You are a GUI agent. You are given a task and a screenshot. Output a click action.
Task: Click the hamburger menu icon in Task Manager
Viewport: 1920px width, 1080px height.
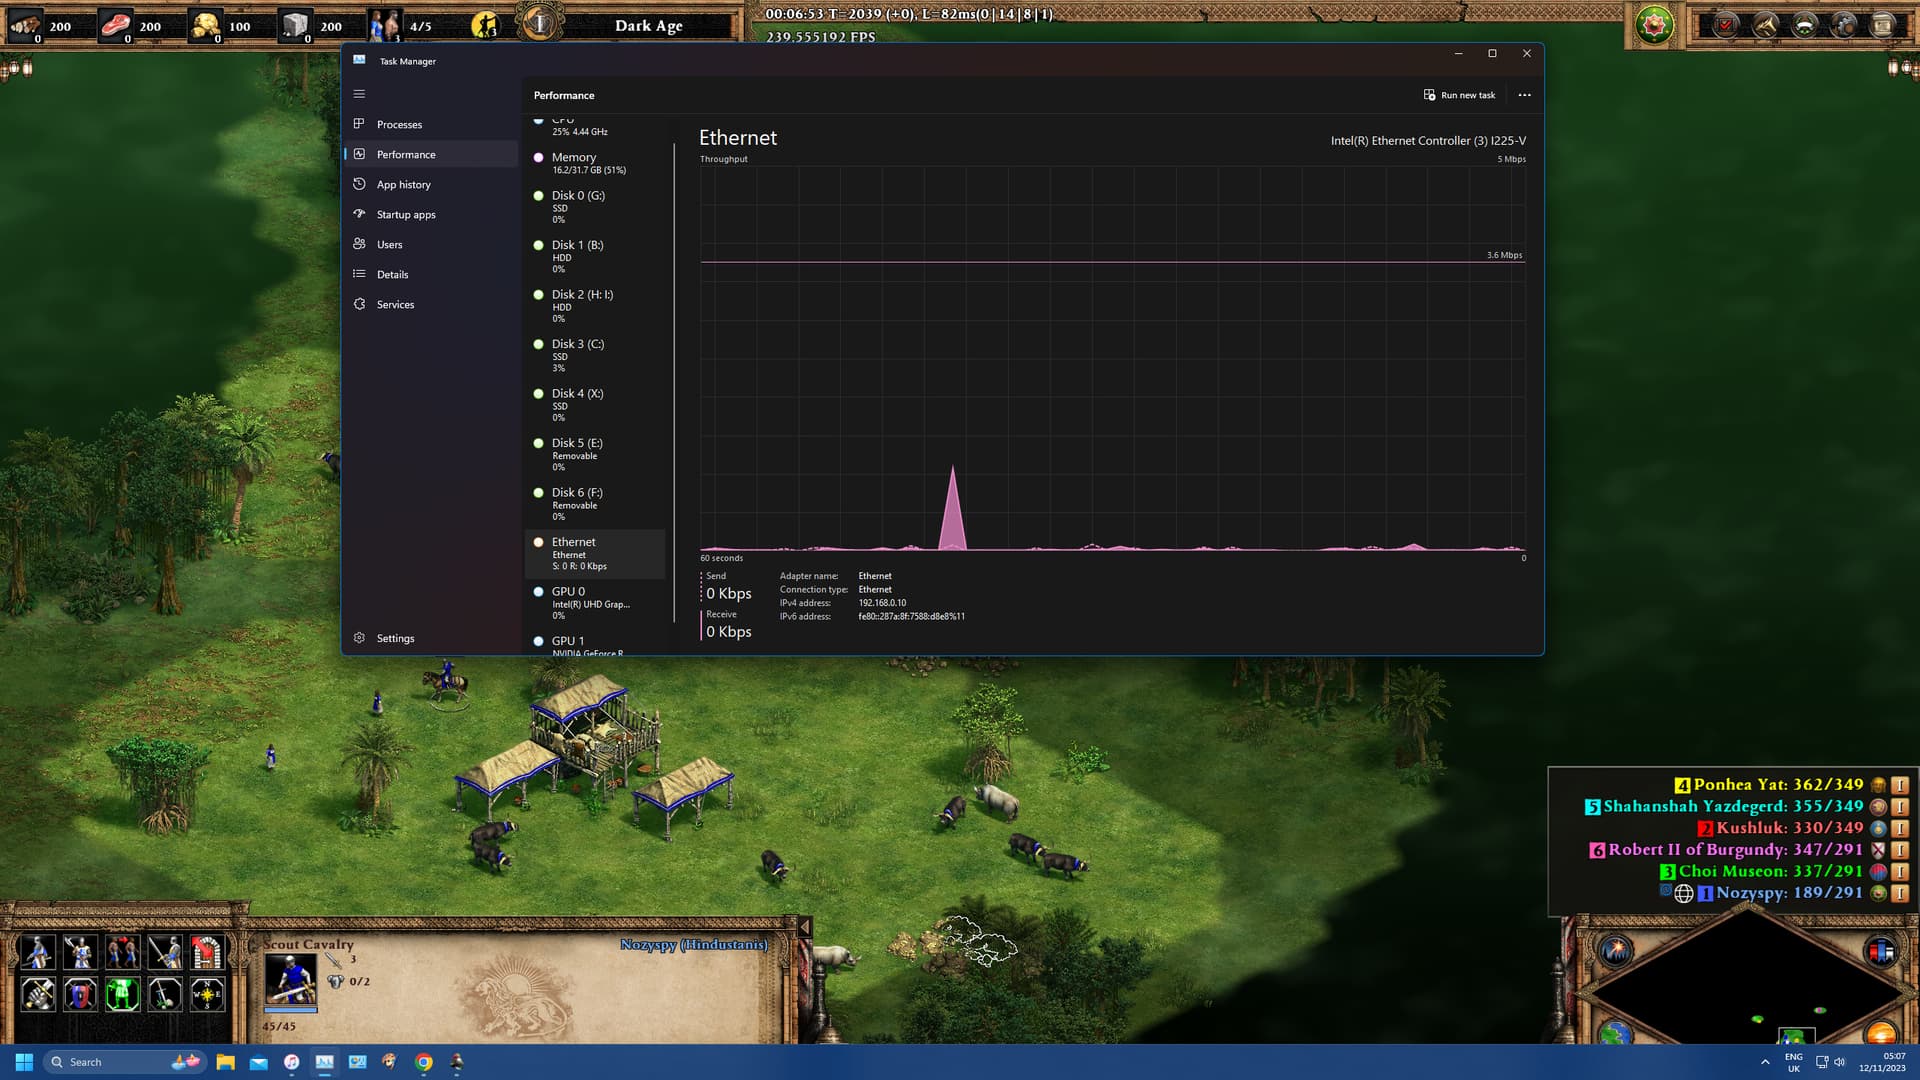click(359, 94)
